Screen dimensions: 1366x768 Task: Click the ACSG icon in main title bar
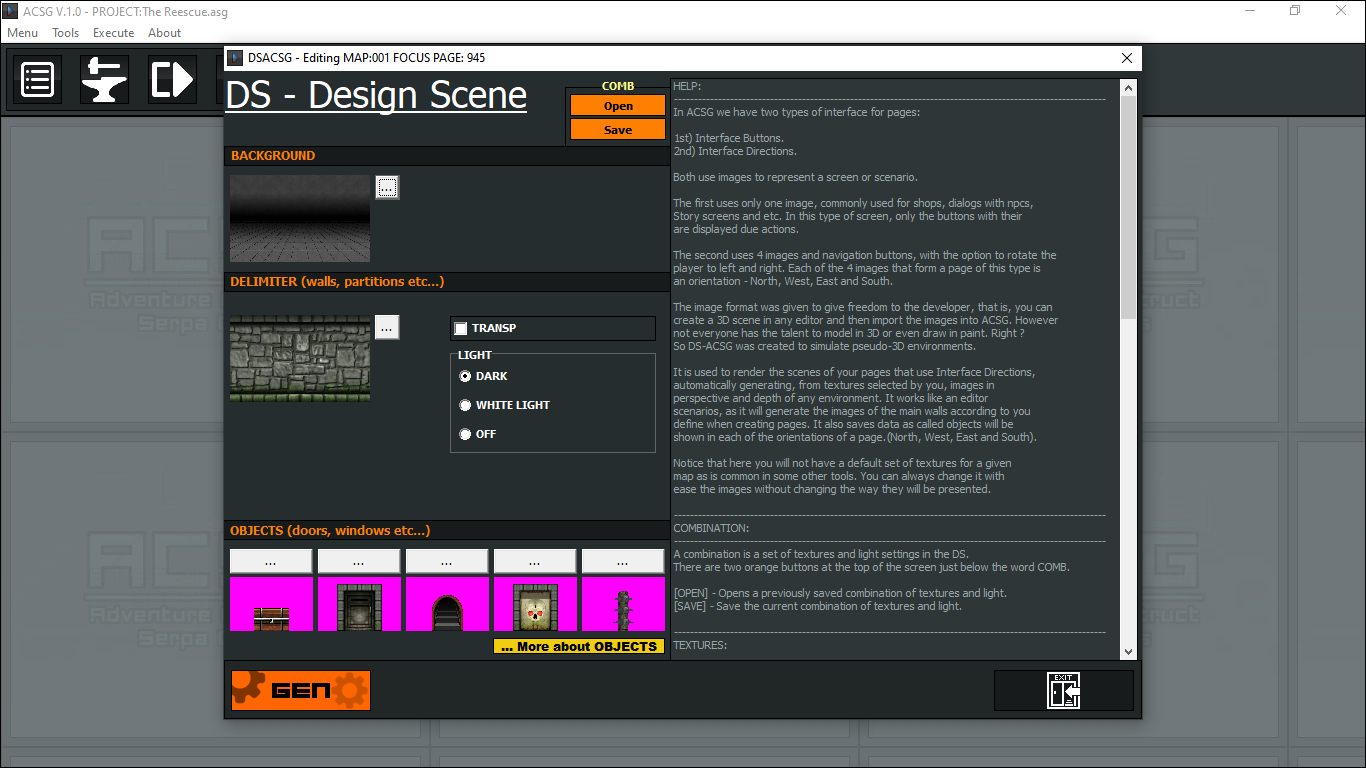[11, 11]
